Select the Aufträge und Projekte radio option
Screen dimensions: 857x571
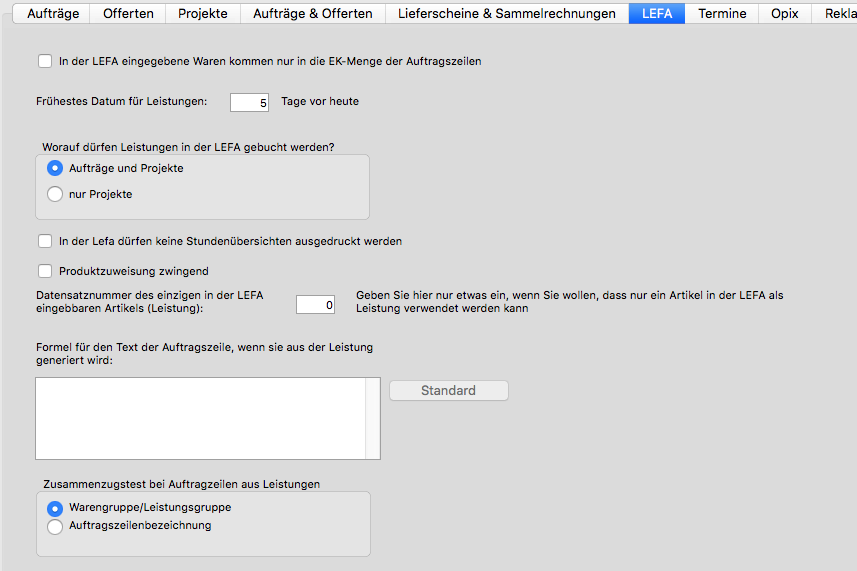(55, 168)
